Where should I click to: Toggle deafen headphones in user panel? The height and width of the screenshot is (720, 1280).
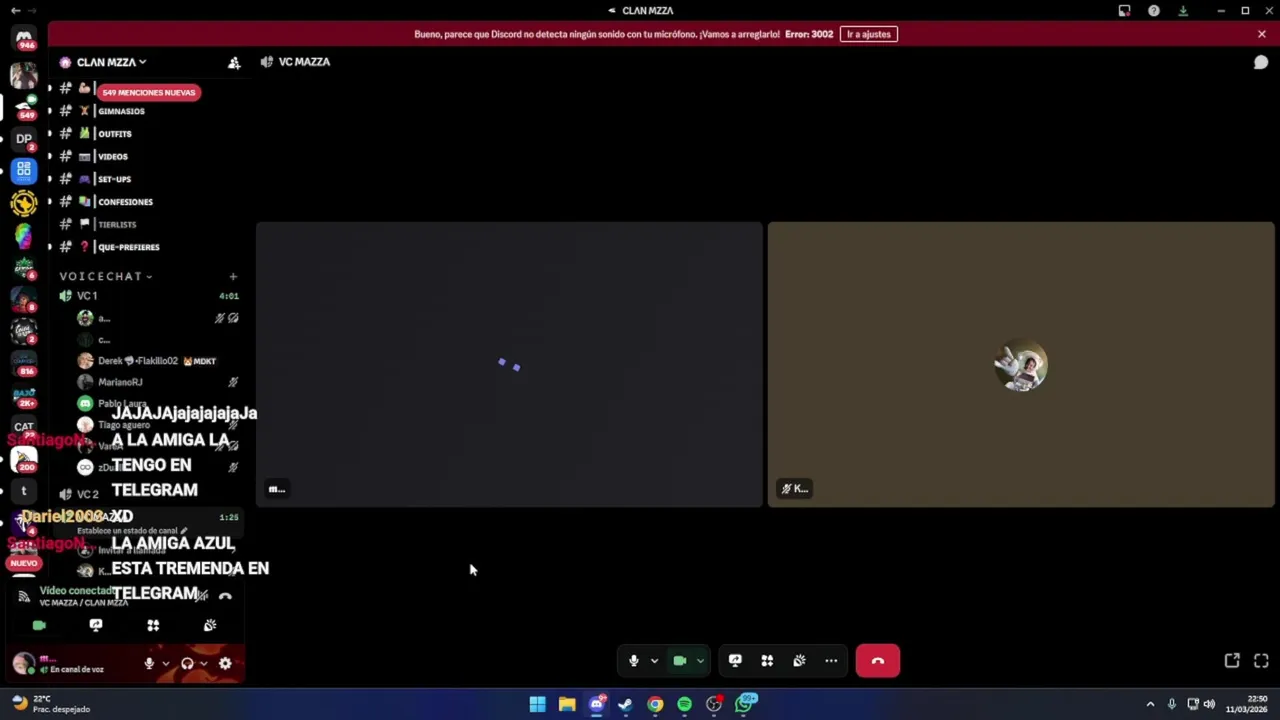point(187,663)
